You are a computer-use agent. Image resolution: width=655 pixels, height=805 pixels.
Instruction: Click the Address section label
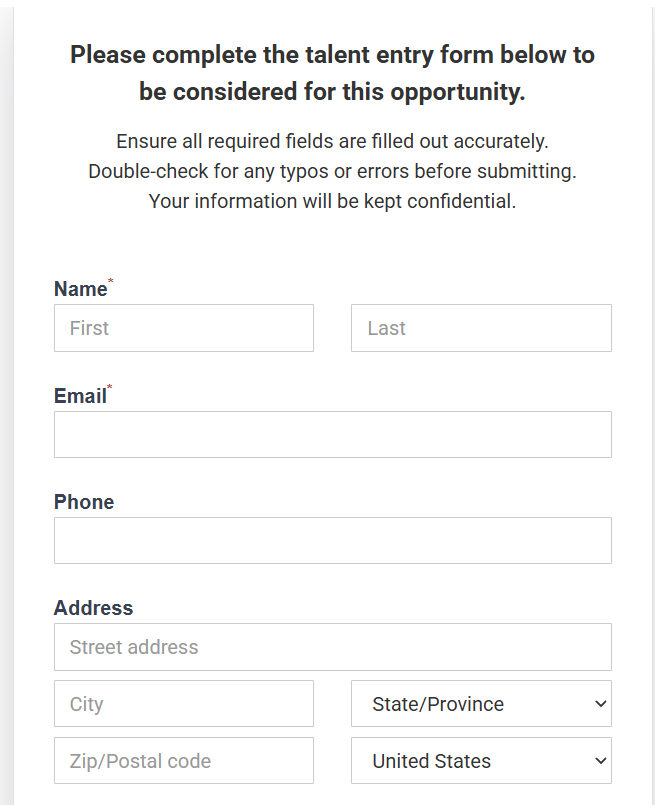pos(93,608)
